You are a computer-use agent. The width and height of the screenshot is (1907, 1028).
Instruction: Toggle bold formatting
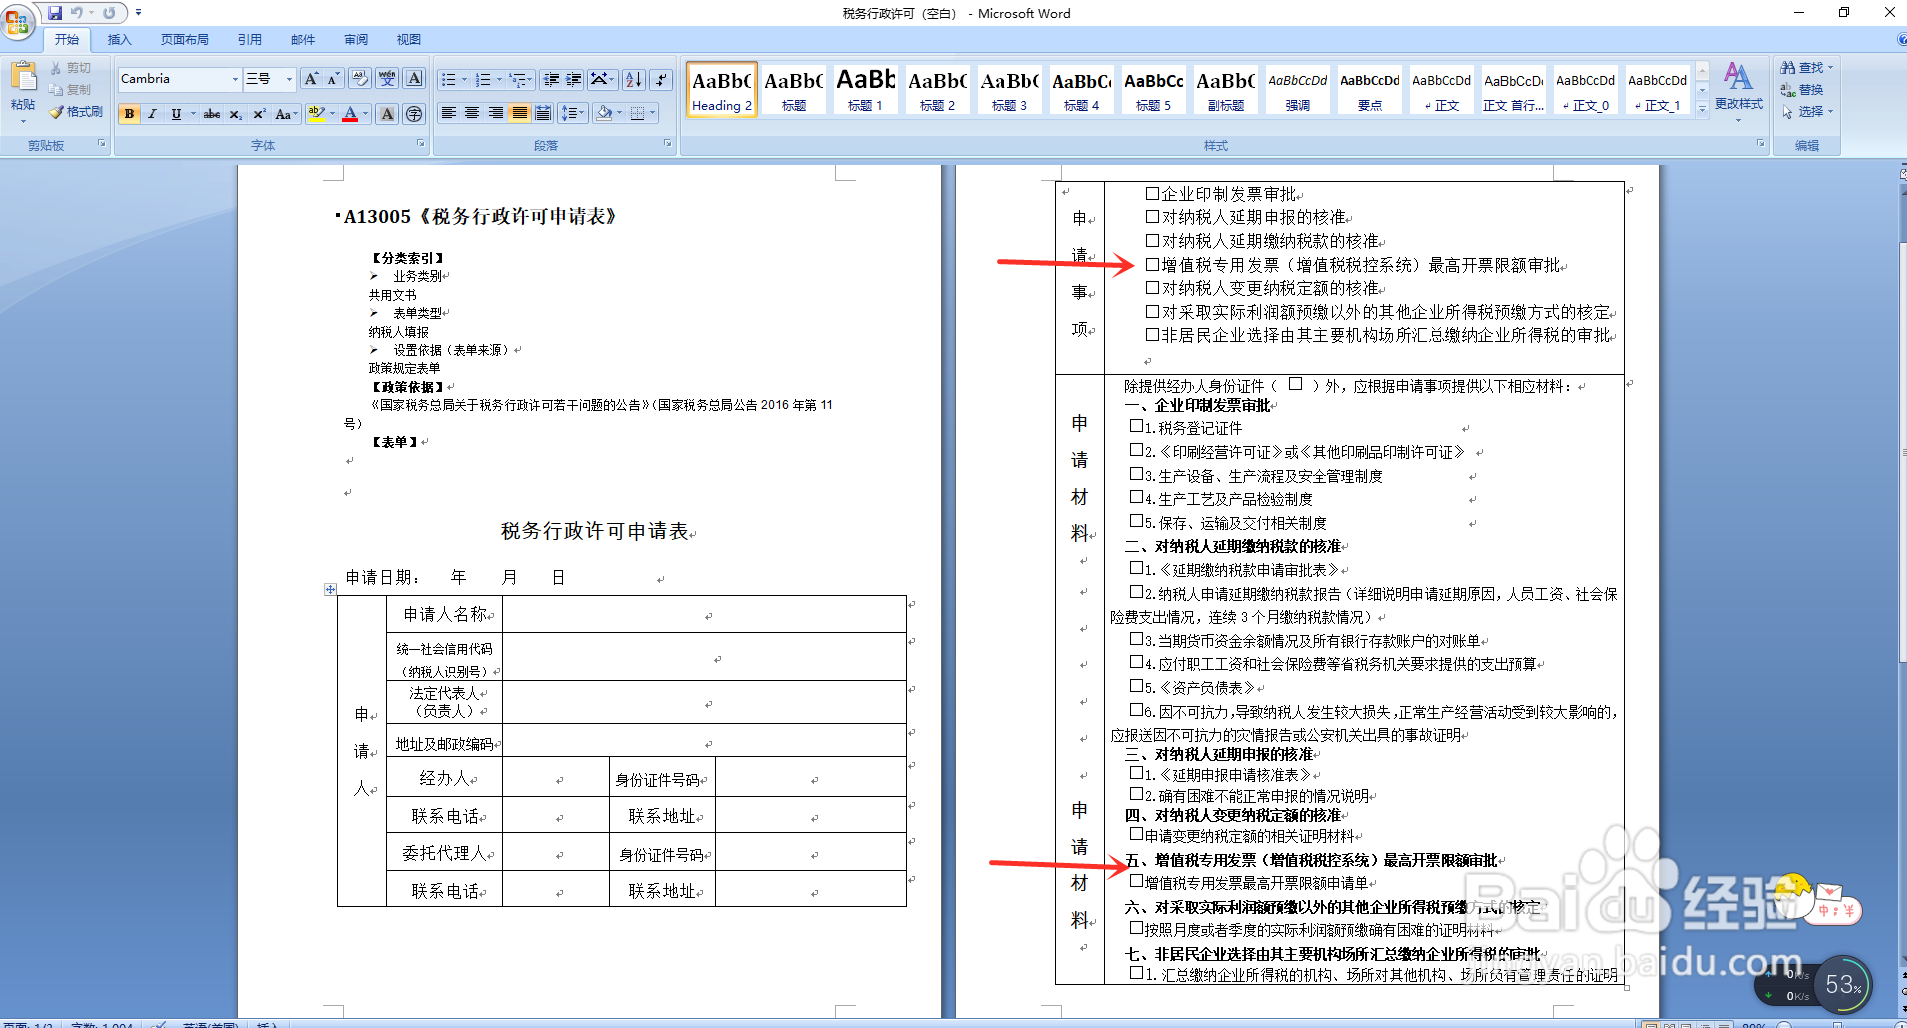pyautogui.click(x=129, y=114)
